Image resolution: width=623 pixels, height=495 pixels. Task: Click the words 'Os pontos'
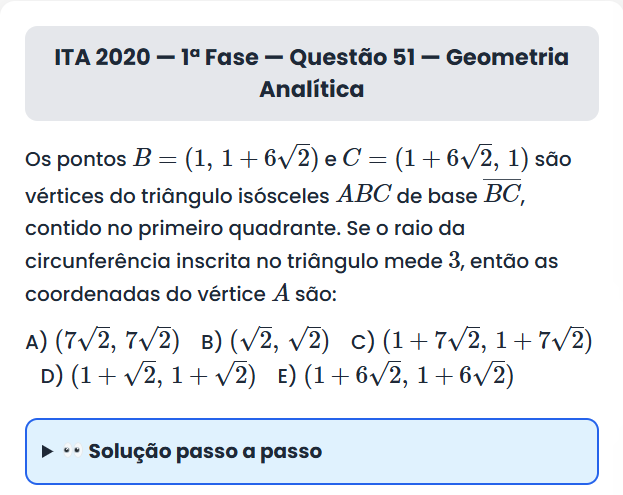point(72,159)
